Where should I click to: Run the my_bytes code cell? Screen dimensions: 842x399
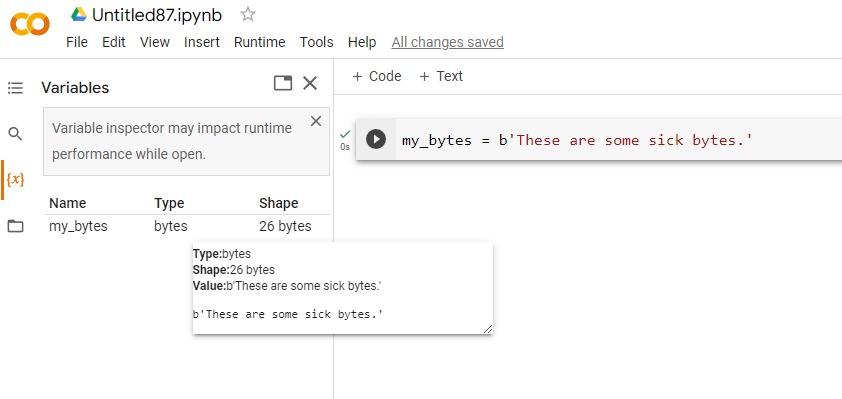pyautogui.click(x=376, y=140)
